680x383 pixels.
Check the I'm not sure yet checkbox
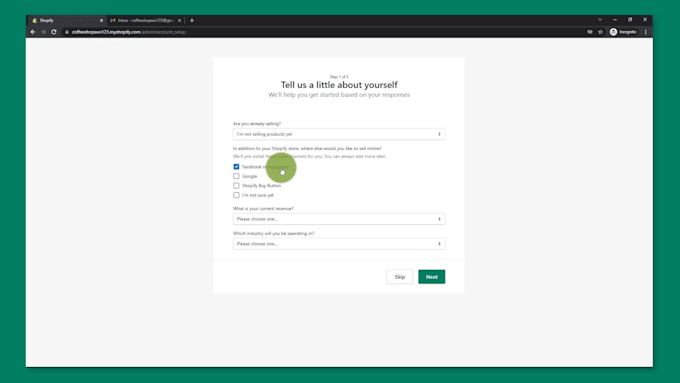(x=236, y=195)
